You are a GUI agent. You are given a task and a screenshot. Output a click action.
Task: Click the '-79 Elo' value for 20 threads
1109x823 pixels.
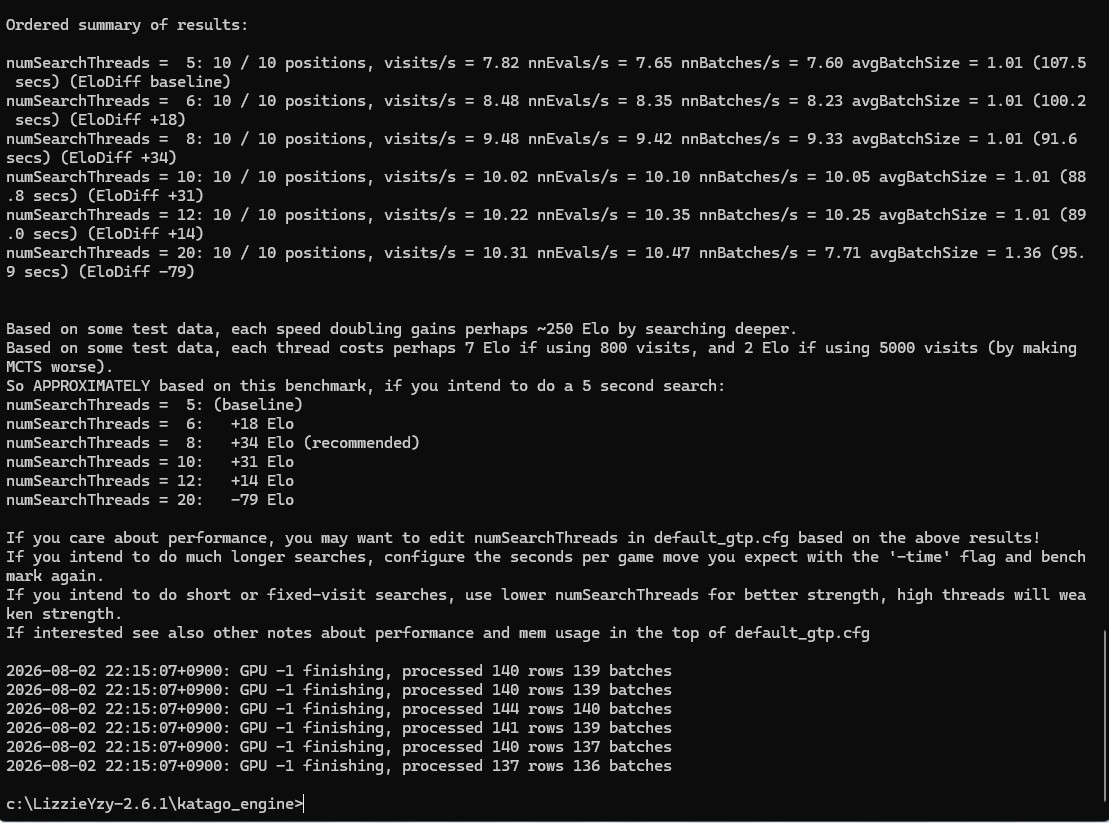point(262,500)
